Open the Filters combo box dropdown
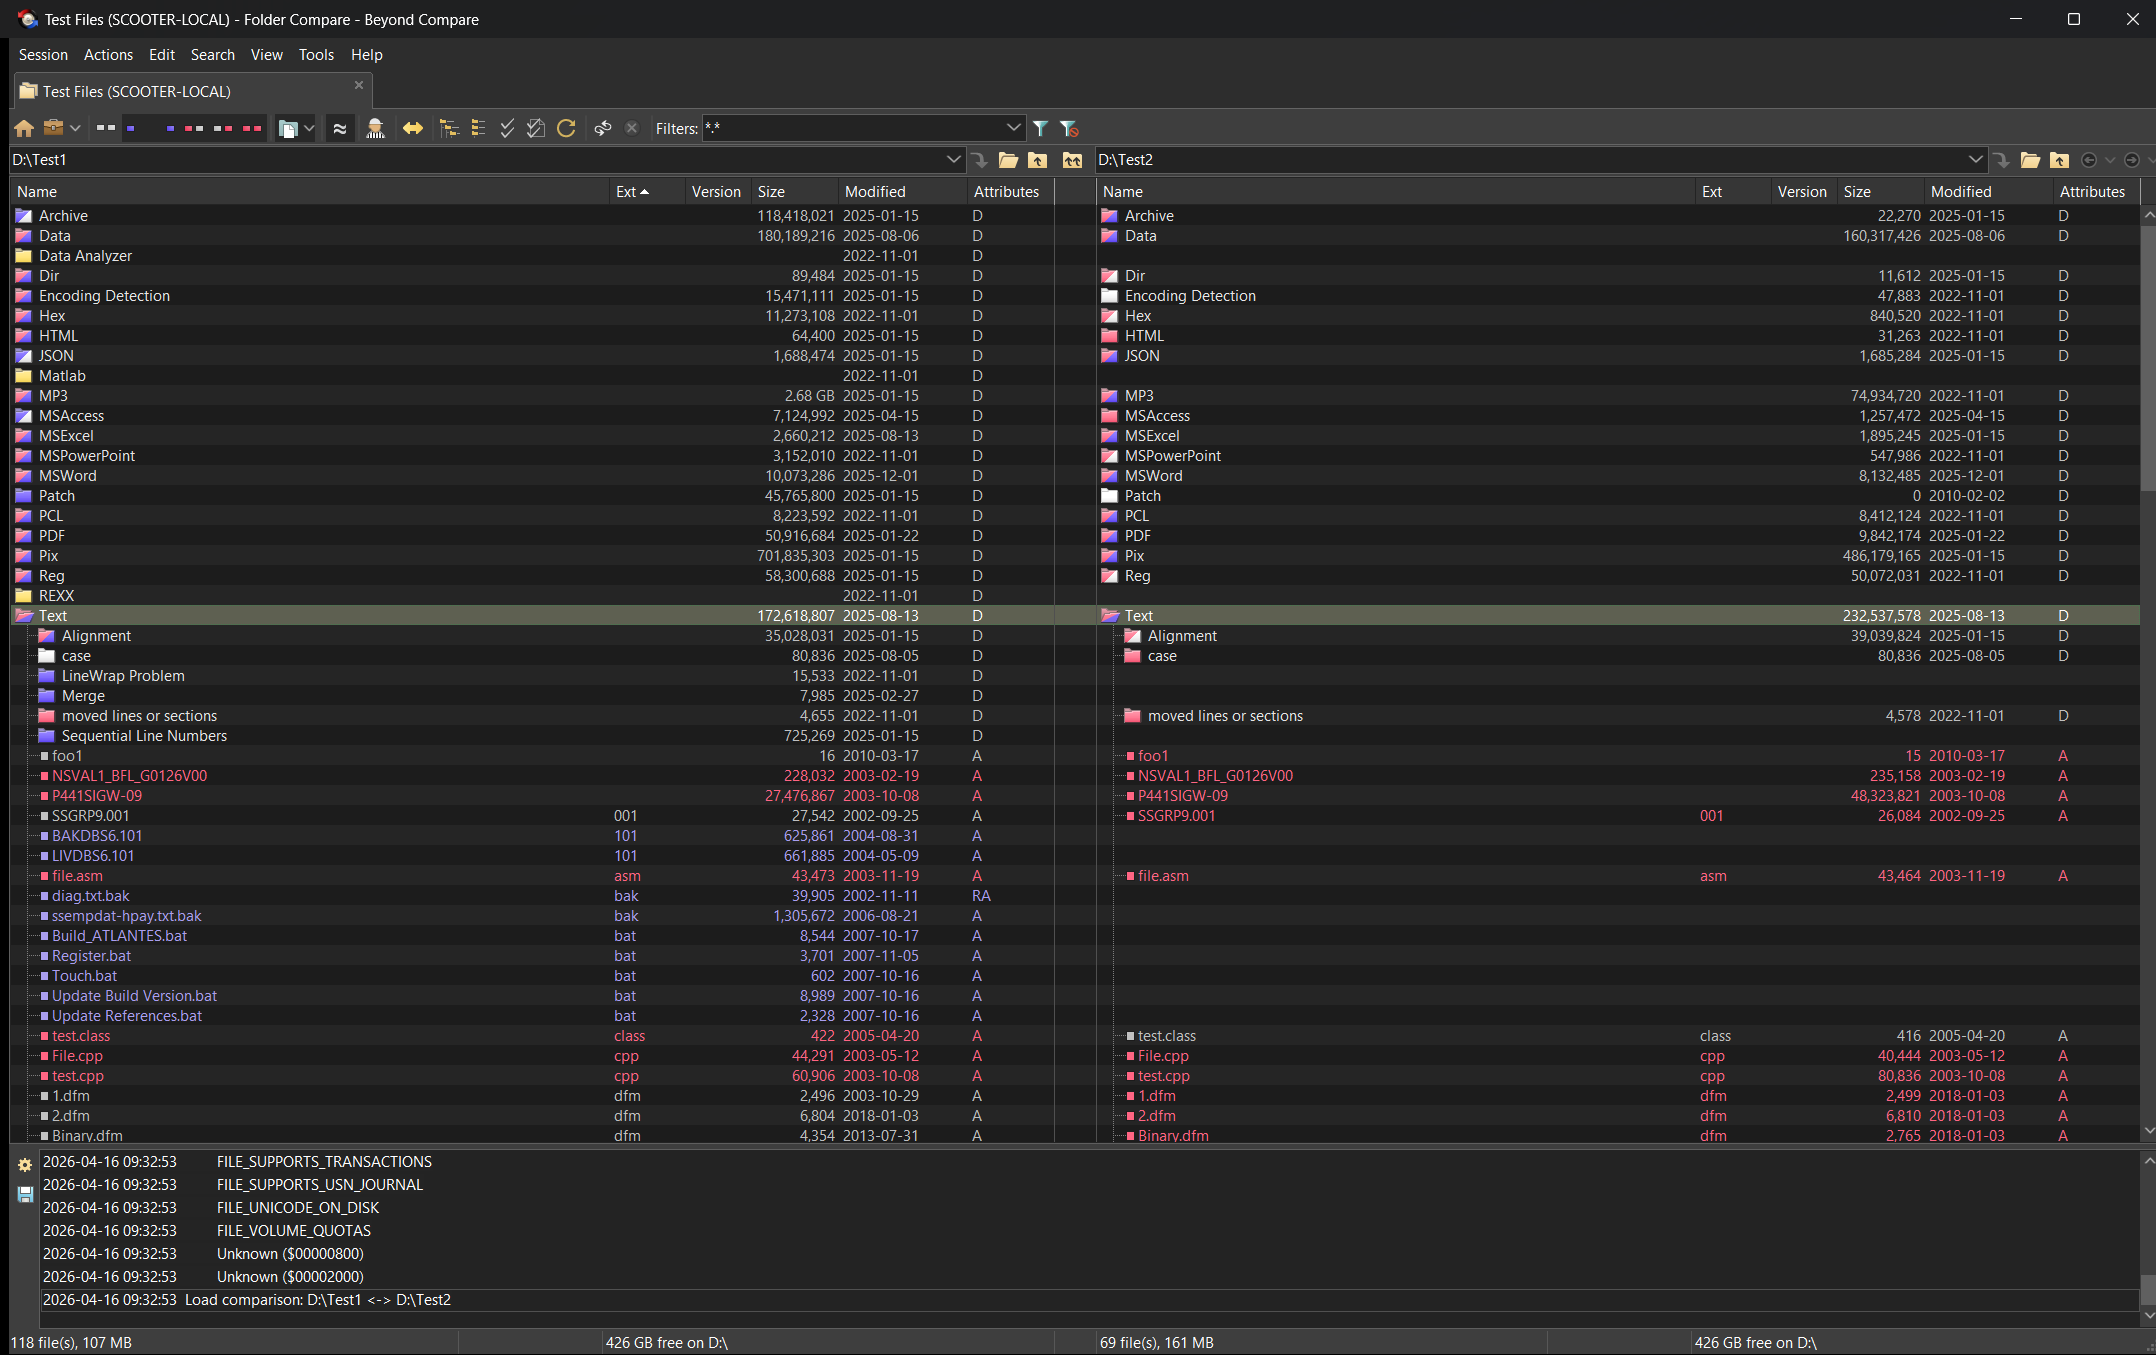The image size is (2156, 1355). (1013, 128)
